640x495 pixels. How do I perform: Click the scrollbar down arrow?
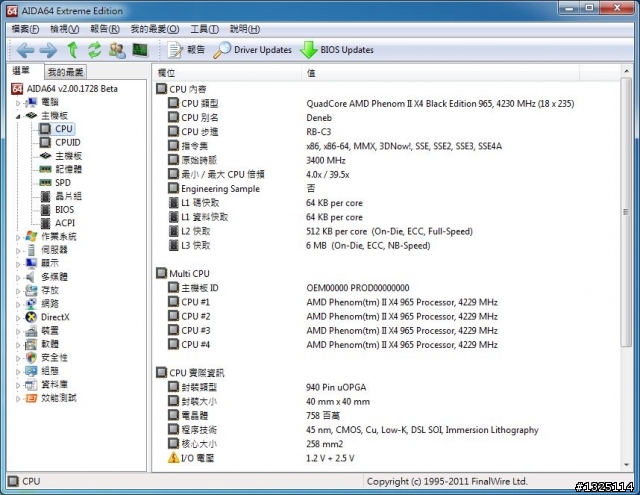pyautogui.click(x=626, y=465)
